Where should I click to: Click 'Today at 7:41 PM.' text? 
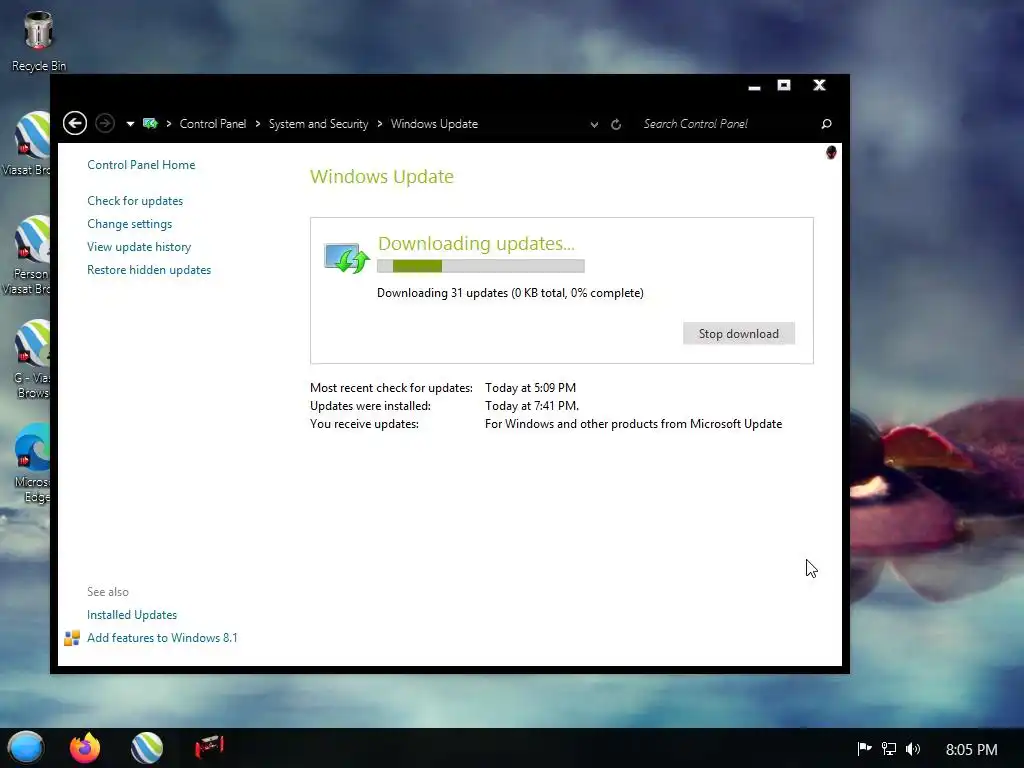(532, 406)
